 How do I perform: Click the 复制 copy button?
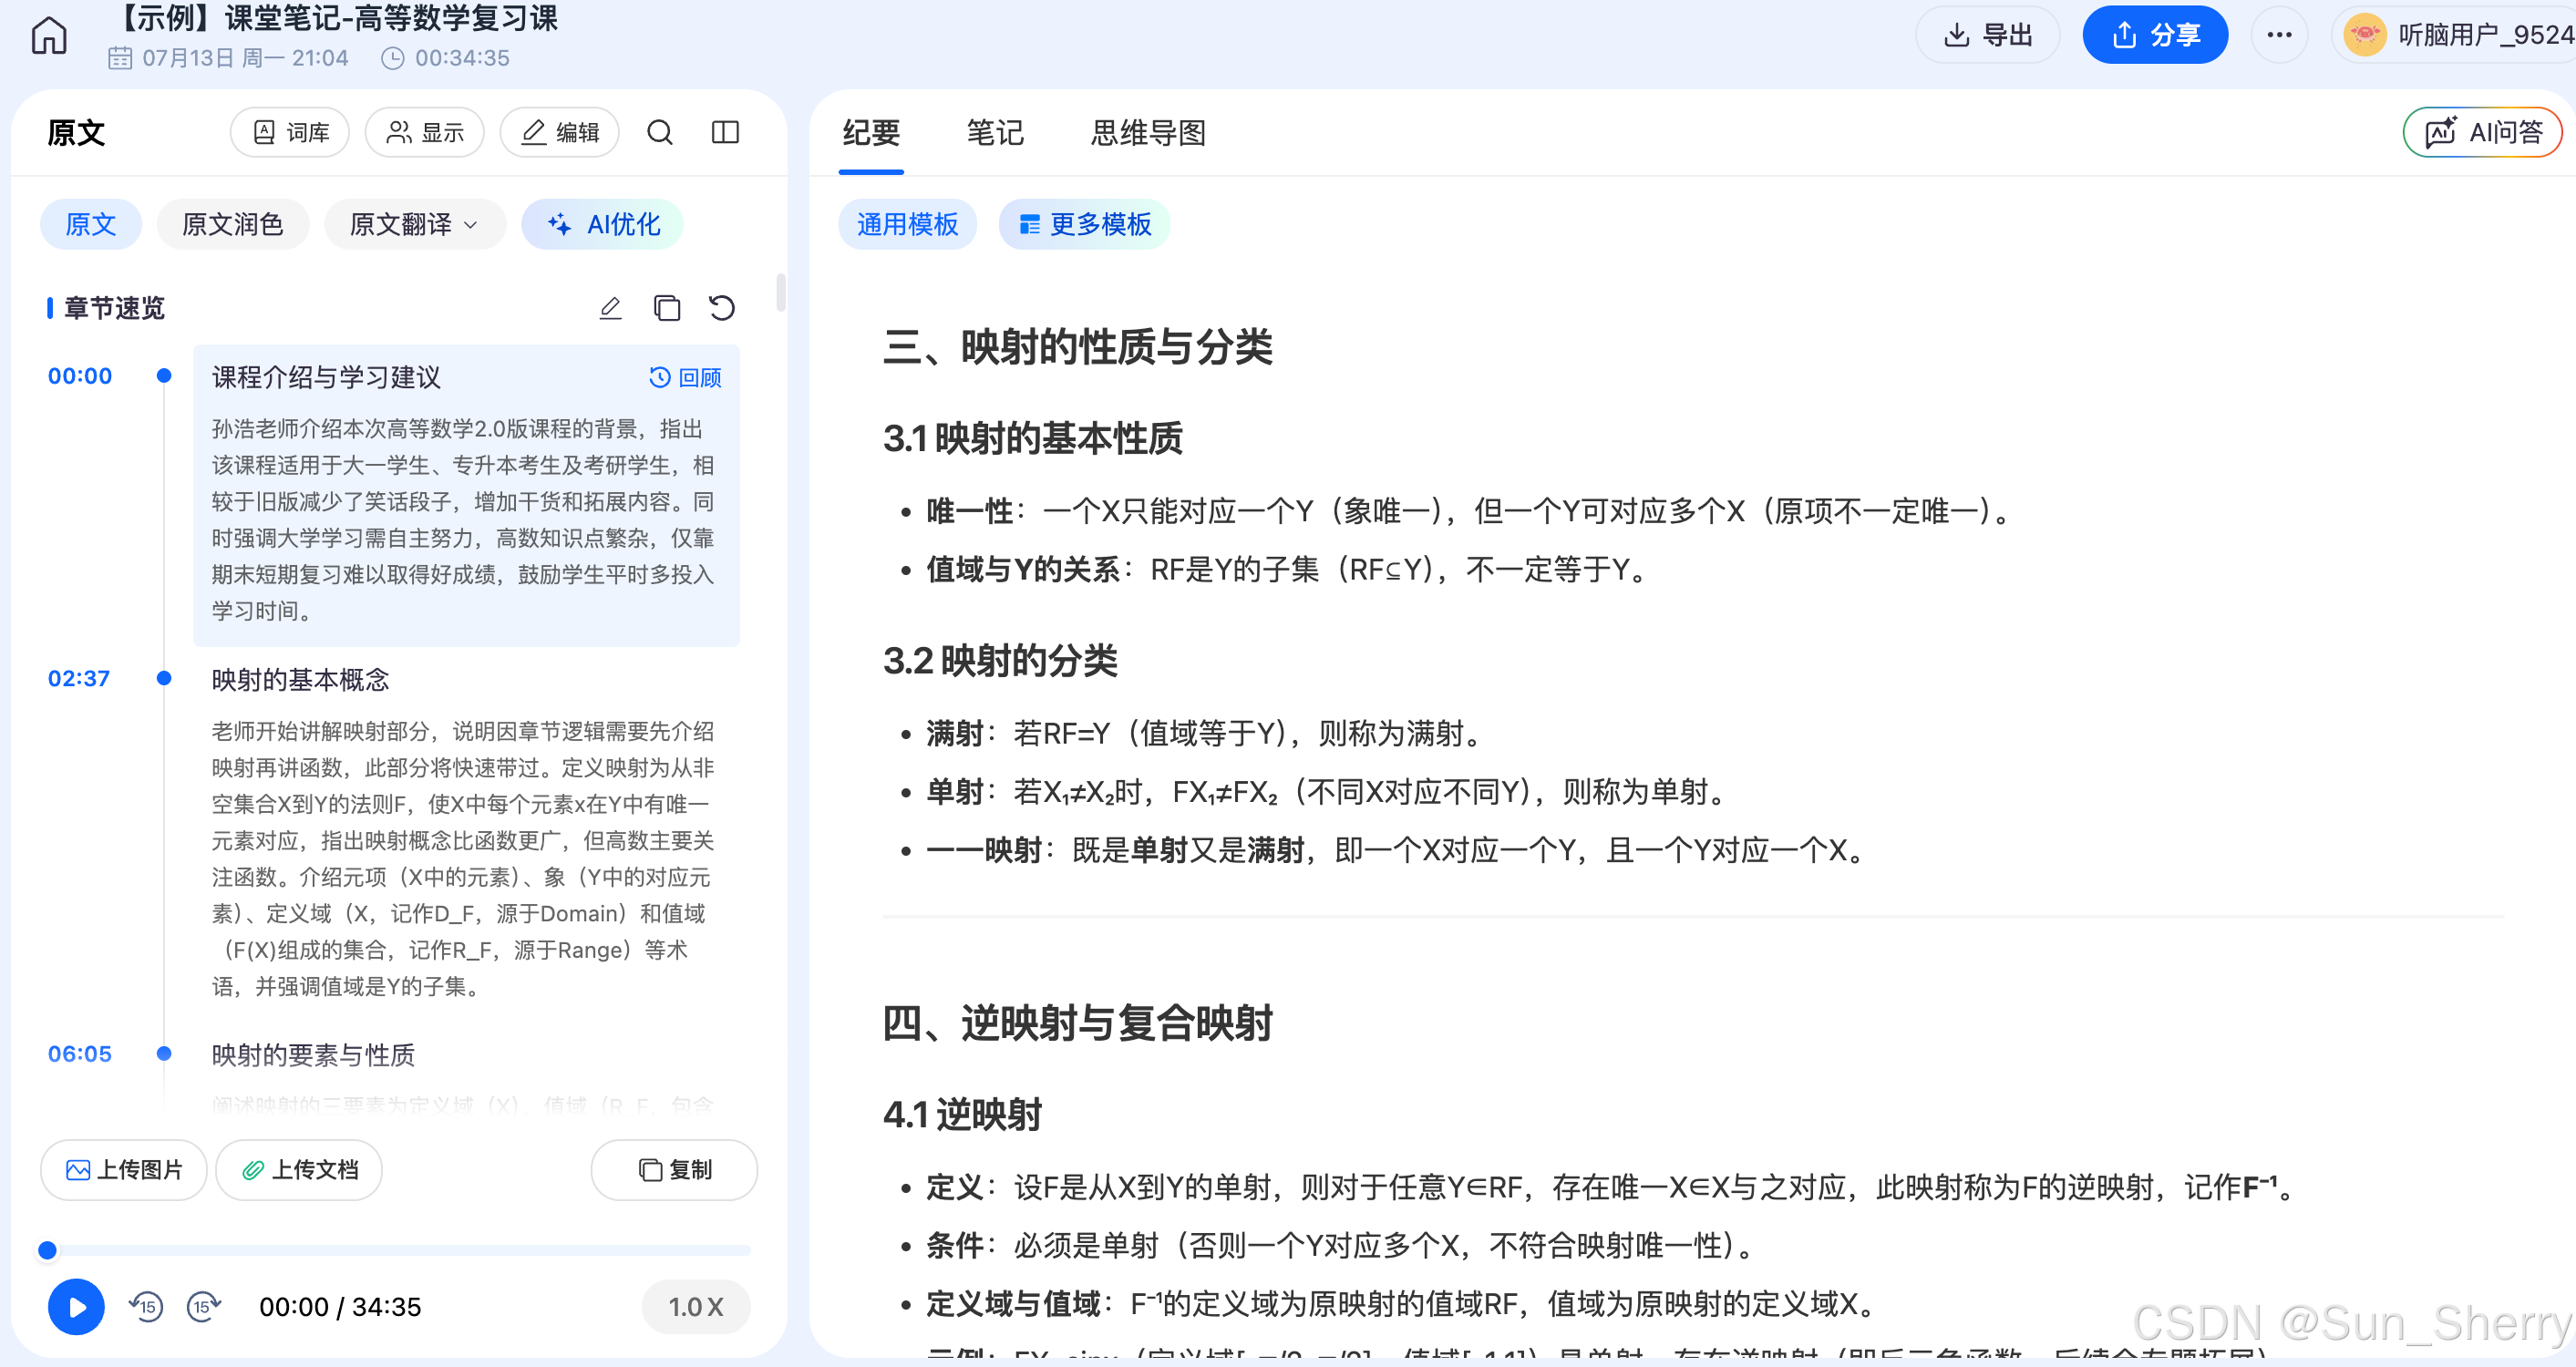pyautogui.click(x=674, y=1169)
